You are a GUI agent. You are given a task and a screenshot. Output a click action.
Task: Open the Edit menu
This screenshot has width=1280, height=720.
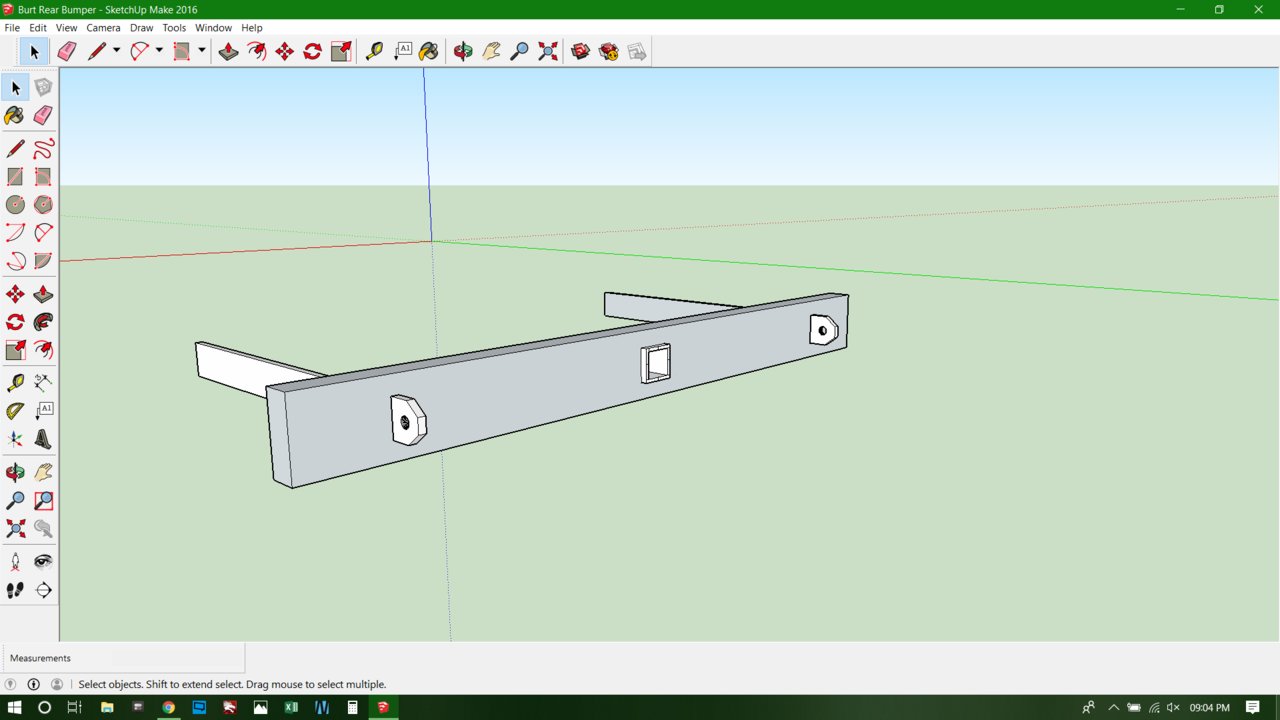click(x=38, y=28)
